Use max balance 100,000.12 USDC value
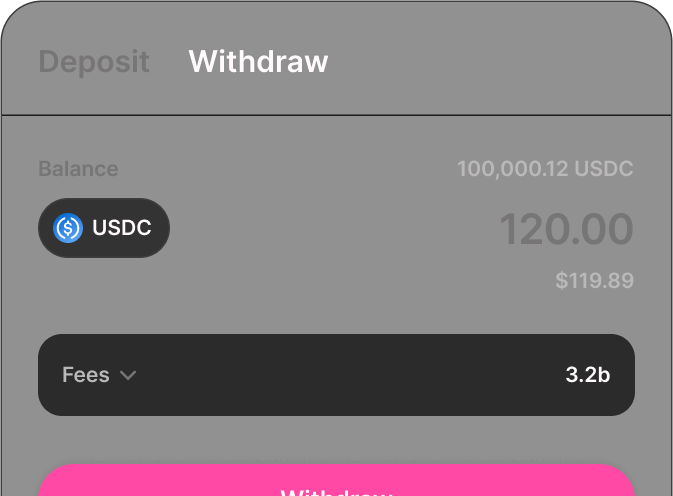The width and height of the screenshot is (673, 496). click(545, 169)
